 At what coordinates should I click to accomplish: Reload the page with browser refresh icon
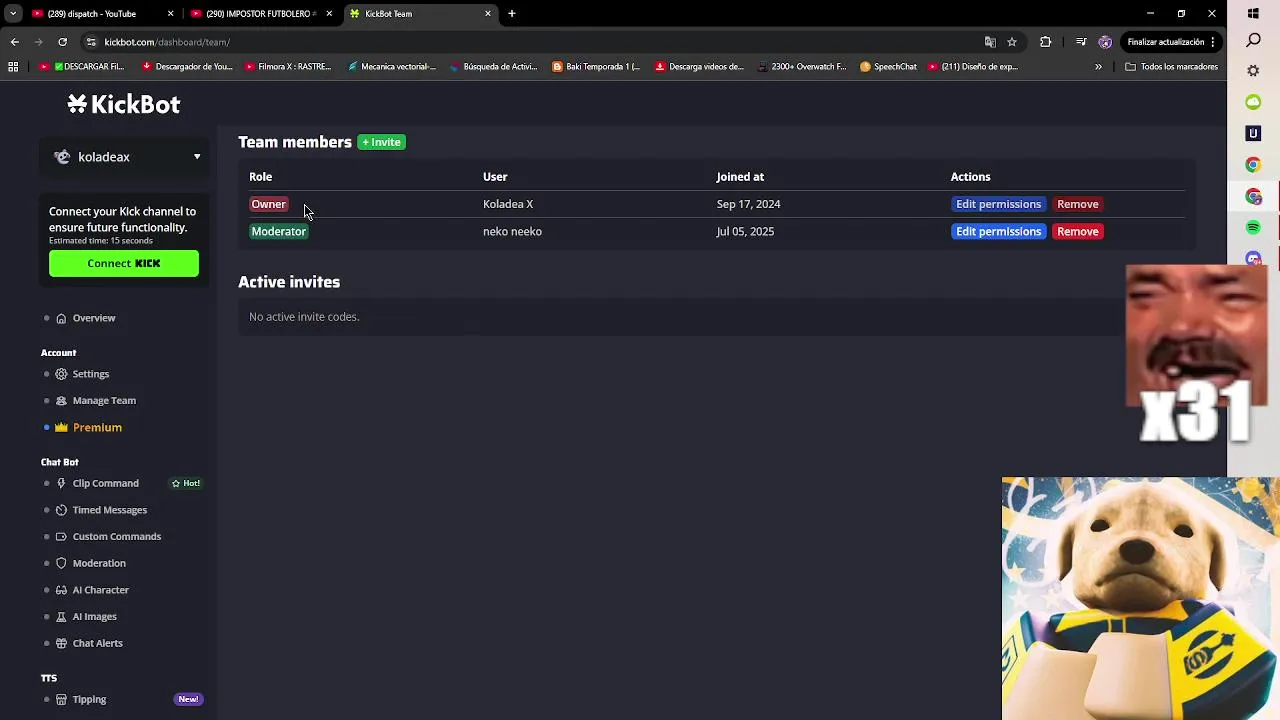pyautogui.click(x=62, y=42)
